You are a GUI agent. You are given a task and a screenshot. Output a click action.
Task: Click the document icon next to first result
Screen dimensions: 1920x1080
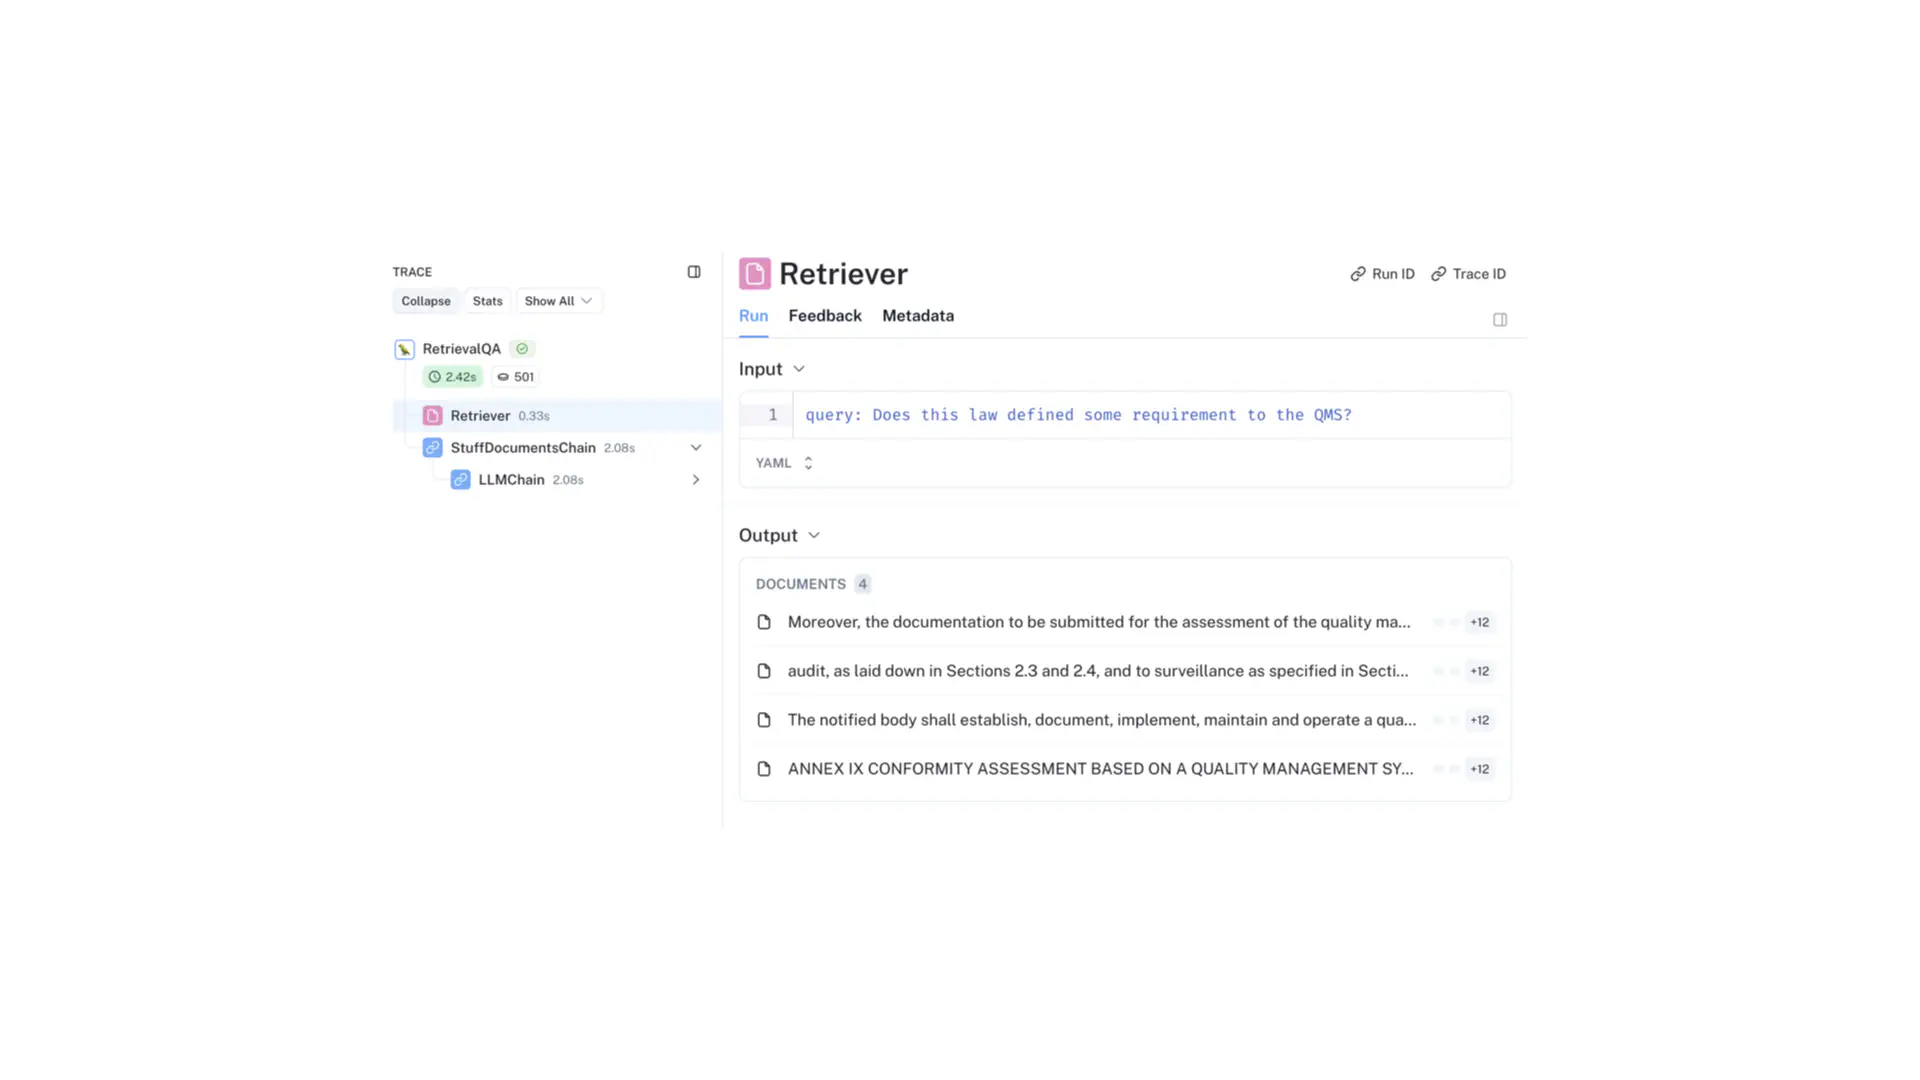point(765,621)
